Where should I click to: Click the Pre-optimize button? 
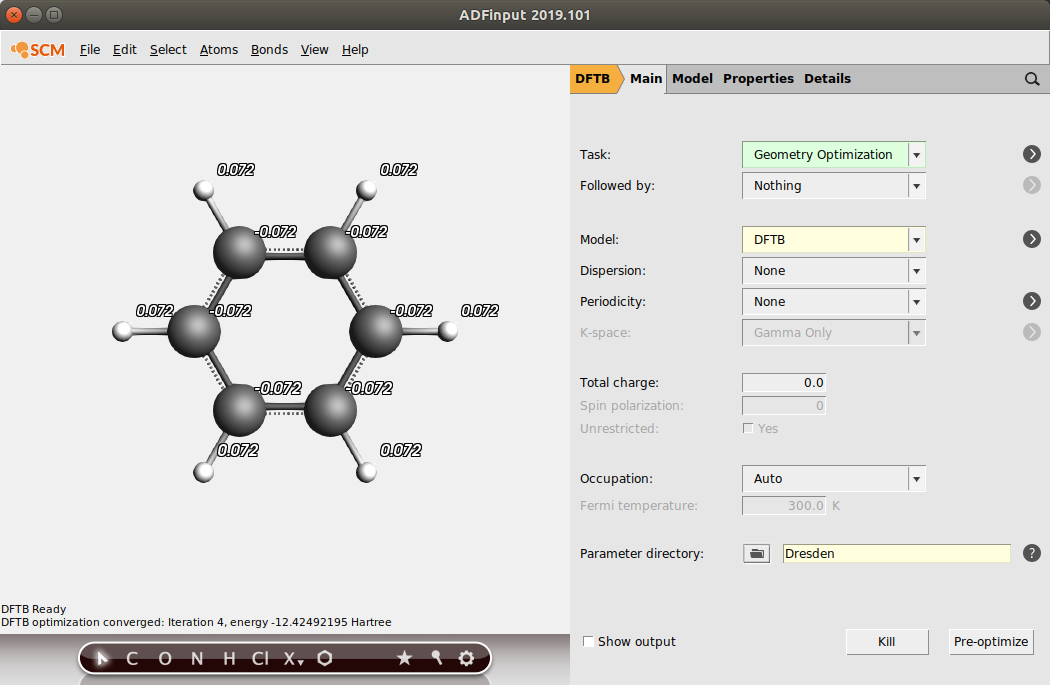click(x=990, y=641)
